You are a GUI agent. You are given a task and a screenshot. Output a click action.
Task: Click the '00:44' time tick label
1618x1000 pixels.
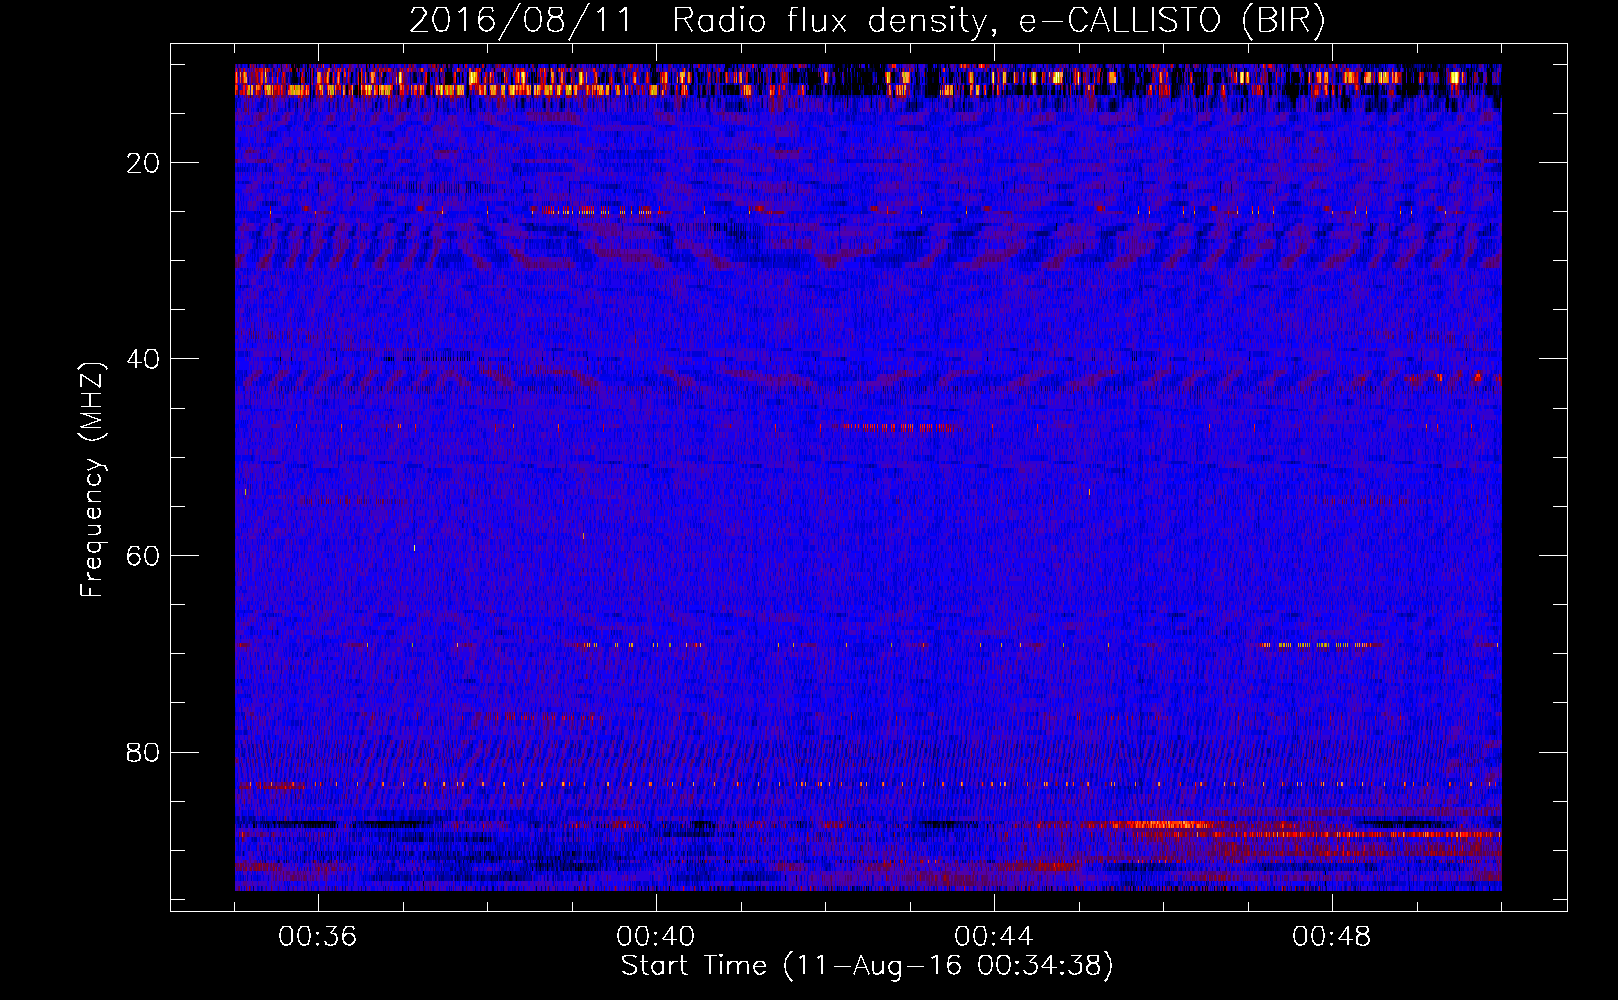pyautogui.click(x=994, y=937)
